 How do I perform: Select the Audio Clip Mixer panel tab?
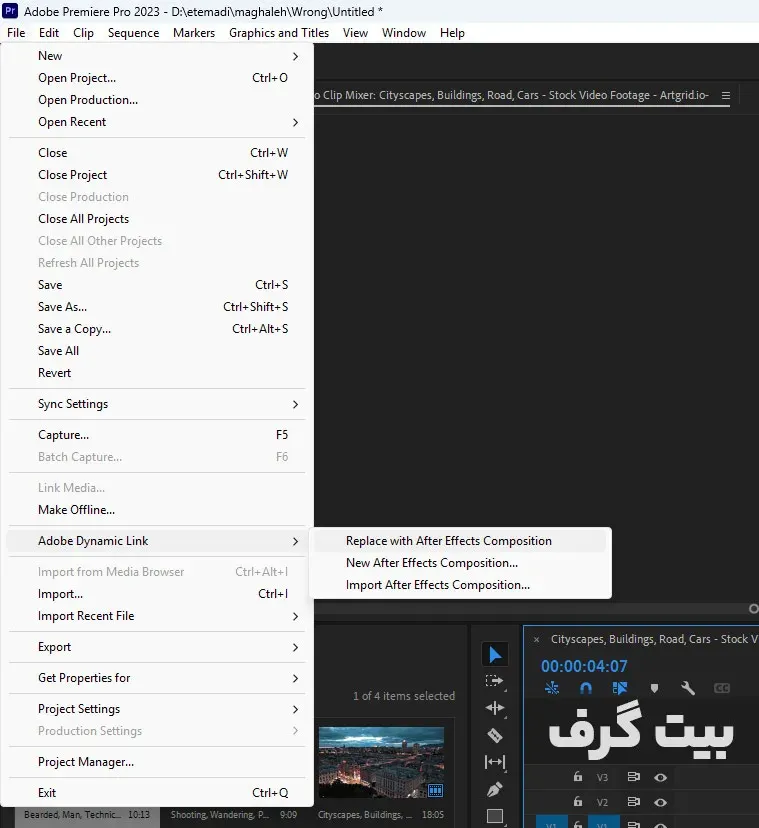(511, 96)
